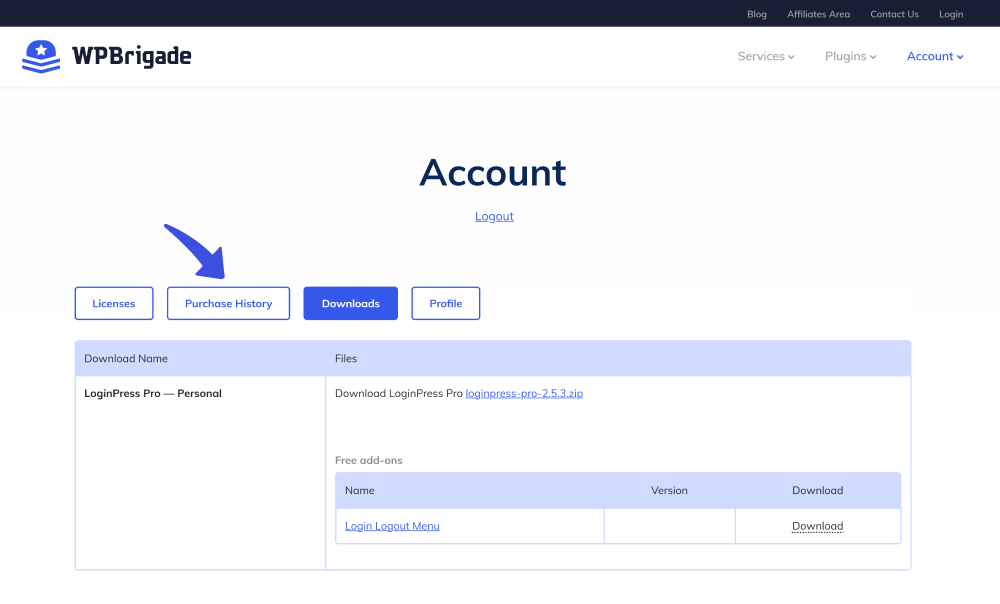This screenshot has width=1000, height=604.
Task: Click the 'Free add-ons' label
Action: click(369, 460)
